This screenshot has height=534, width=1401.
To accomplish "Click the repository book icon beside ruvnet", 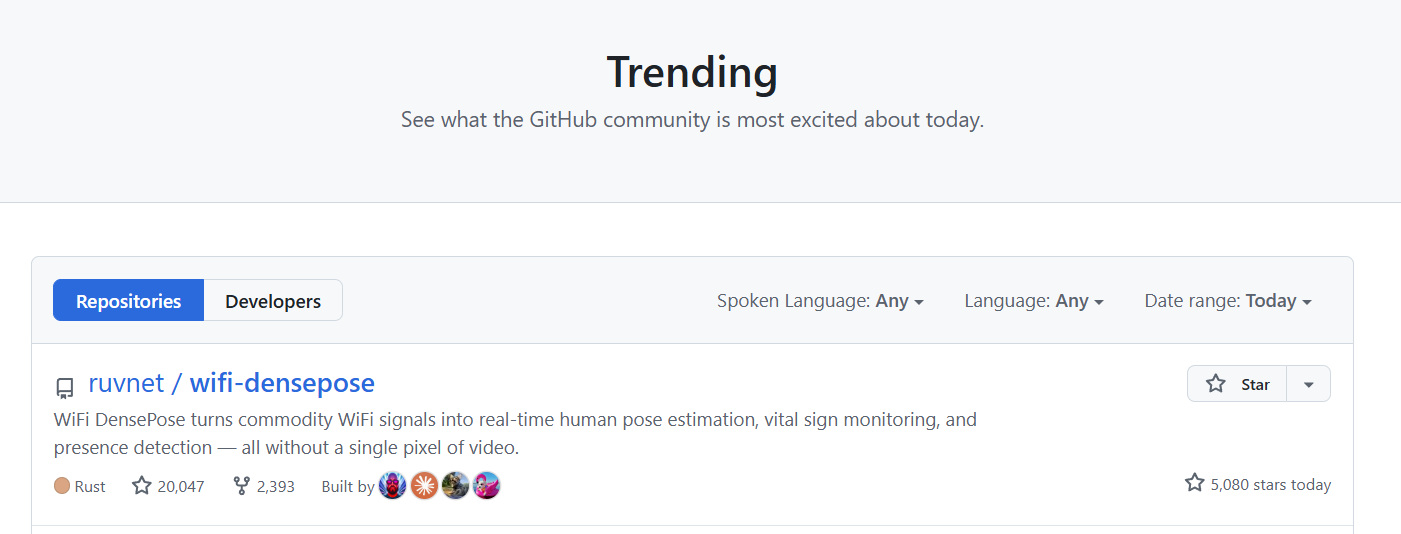I will pyautogui.click(x=65, y=387).
